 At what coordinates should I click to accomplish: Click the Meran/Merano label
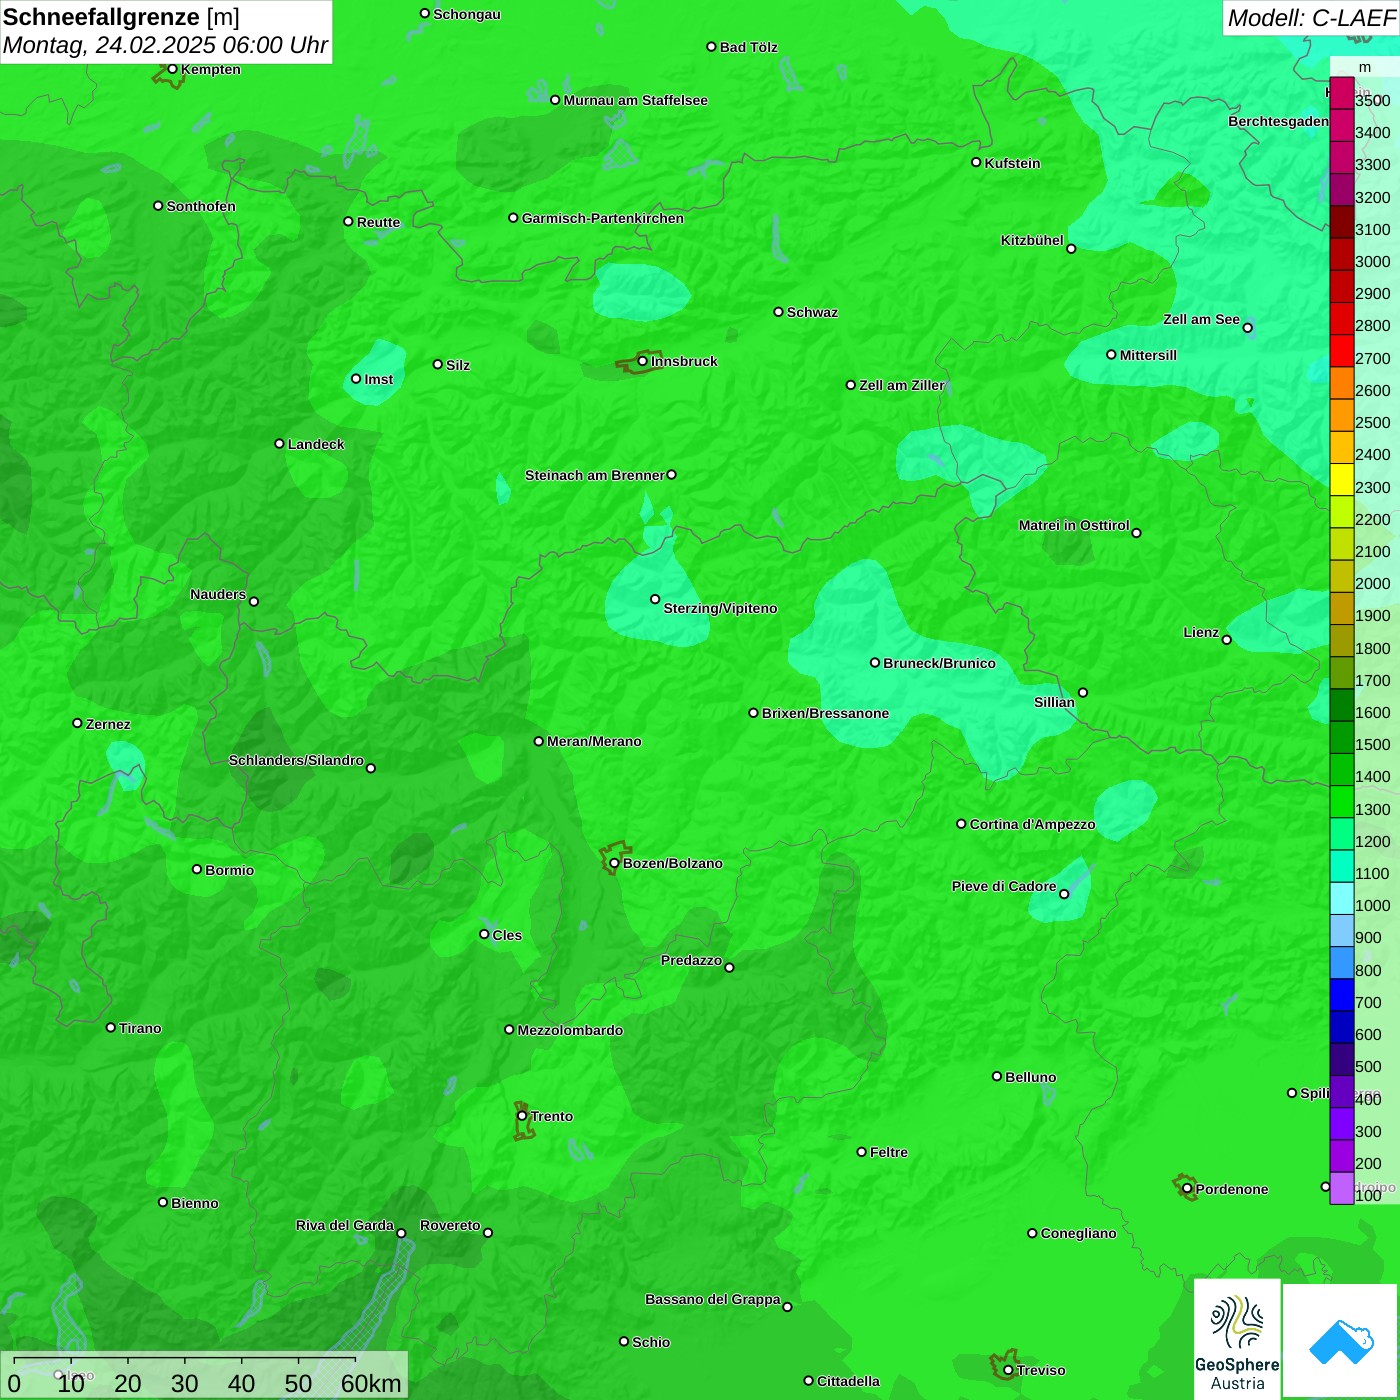coord(594,741)
